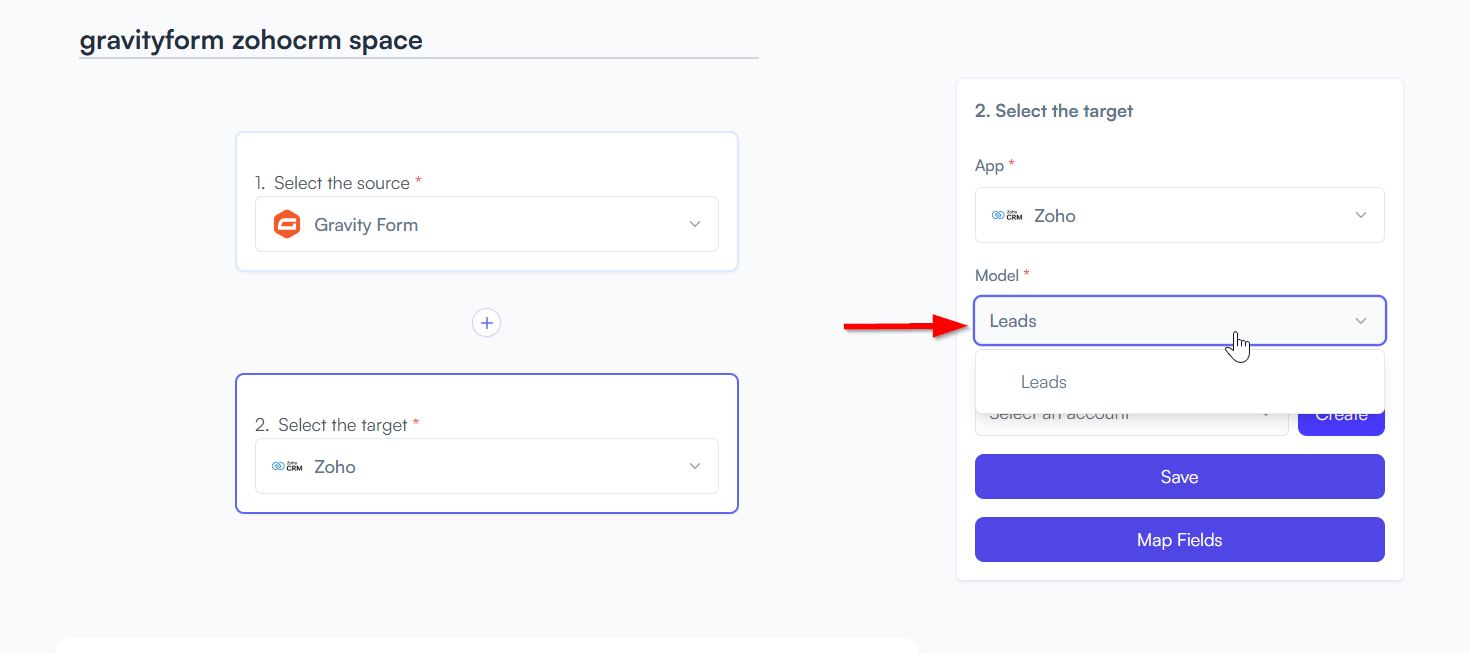Select the Zoho target field in the left card
The width and height of the screenshot is (1470, 653).
[x=487, y=466]
